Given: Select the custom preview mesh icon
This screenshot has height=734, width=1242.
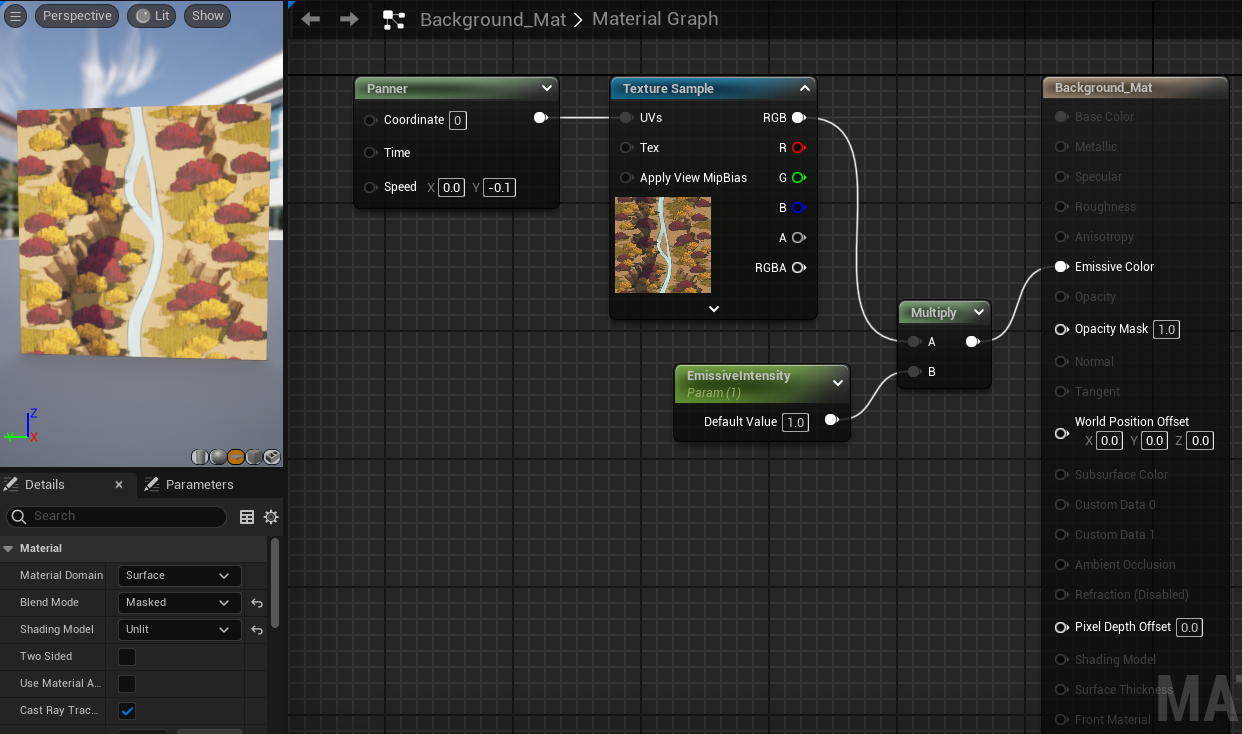Looking at the screenshot, I should [272, 457].
